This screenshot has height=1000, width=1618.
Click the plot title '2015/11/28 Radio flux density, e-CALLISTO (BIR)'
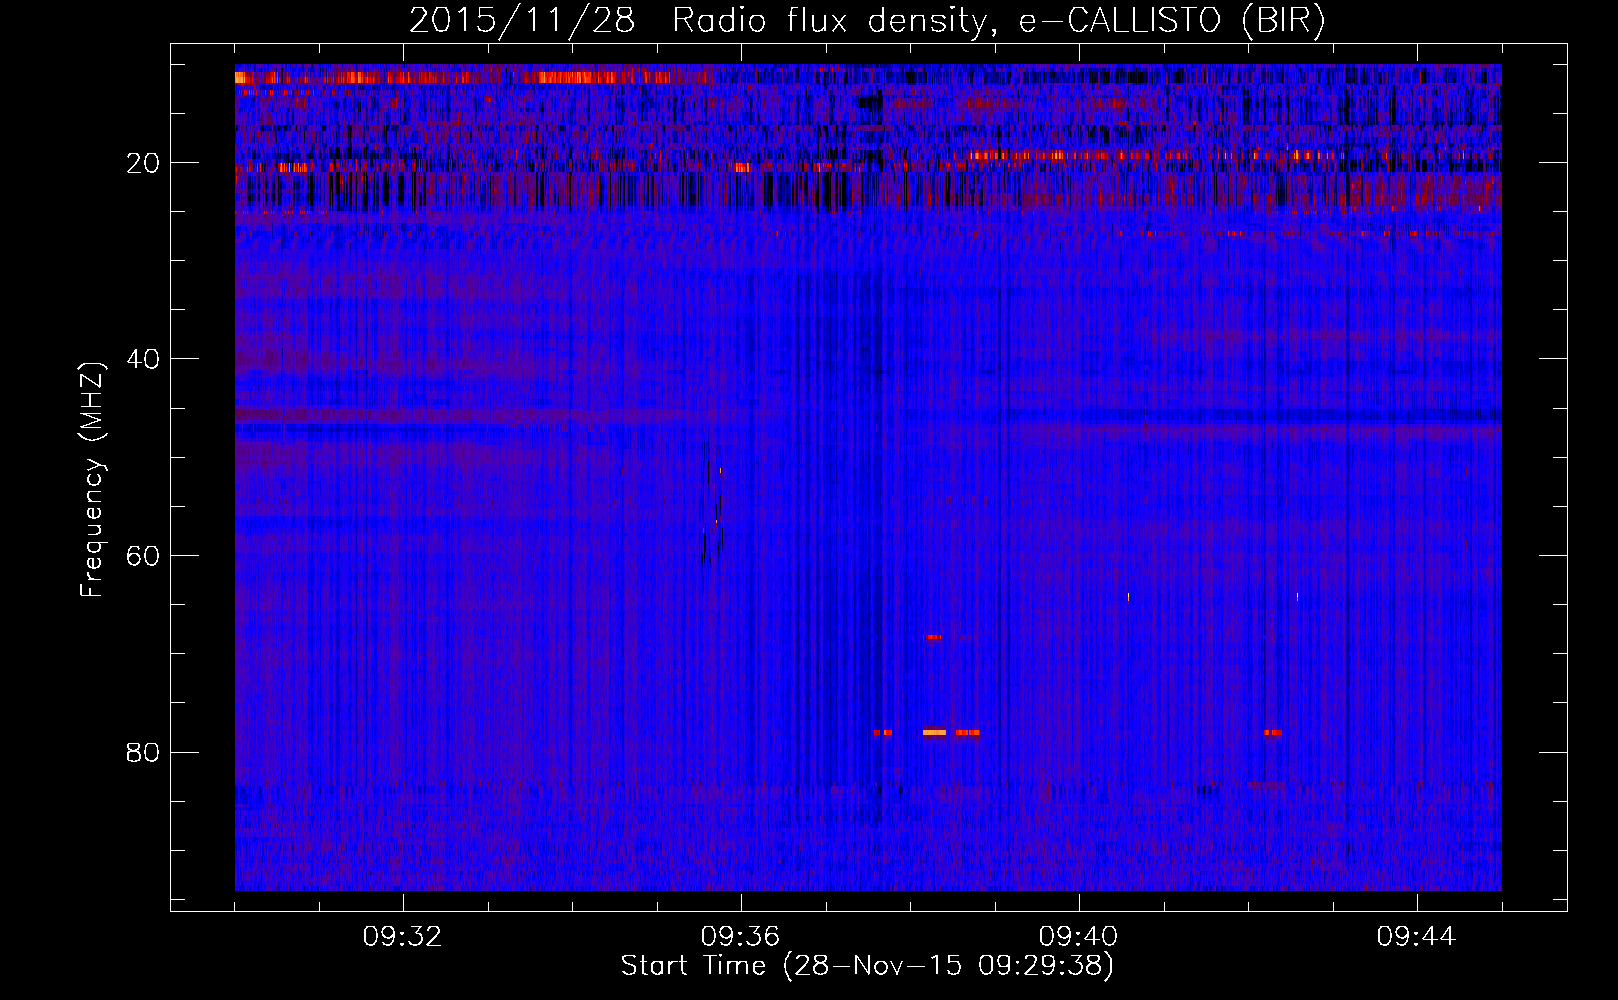point(867,21)
